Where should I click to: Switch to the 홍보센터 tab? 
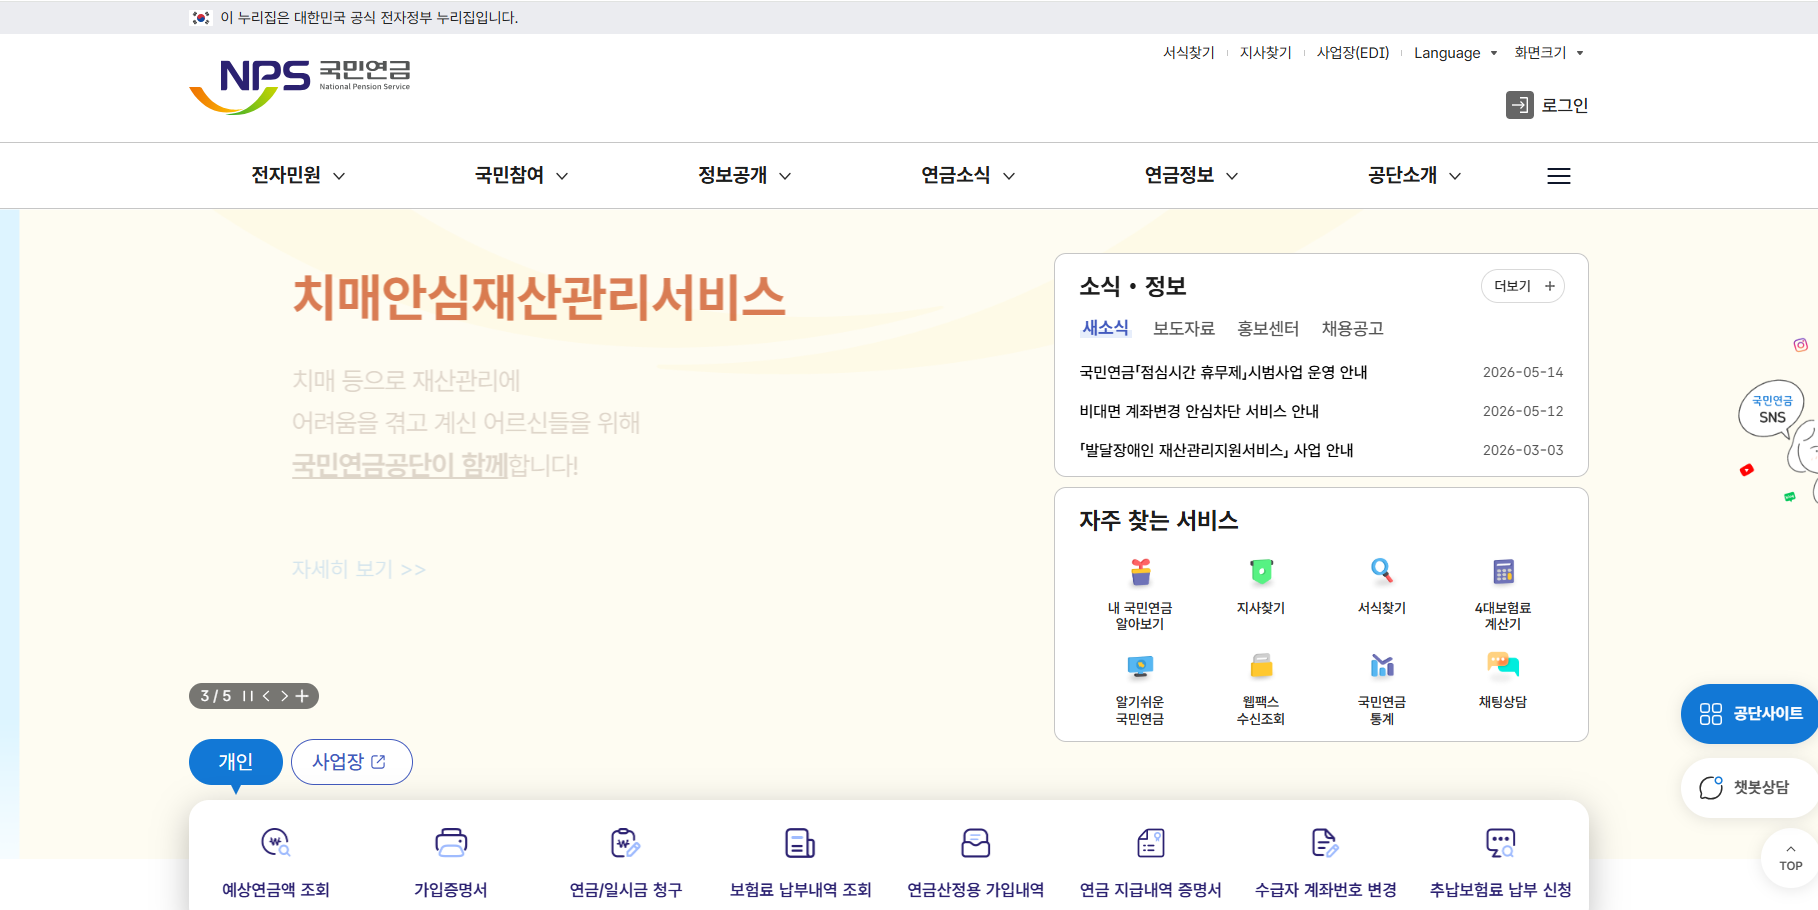click(1268, 328)
